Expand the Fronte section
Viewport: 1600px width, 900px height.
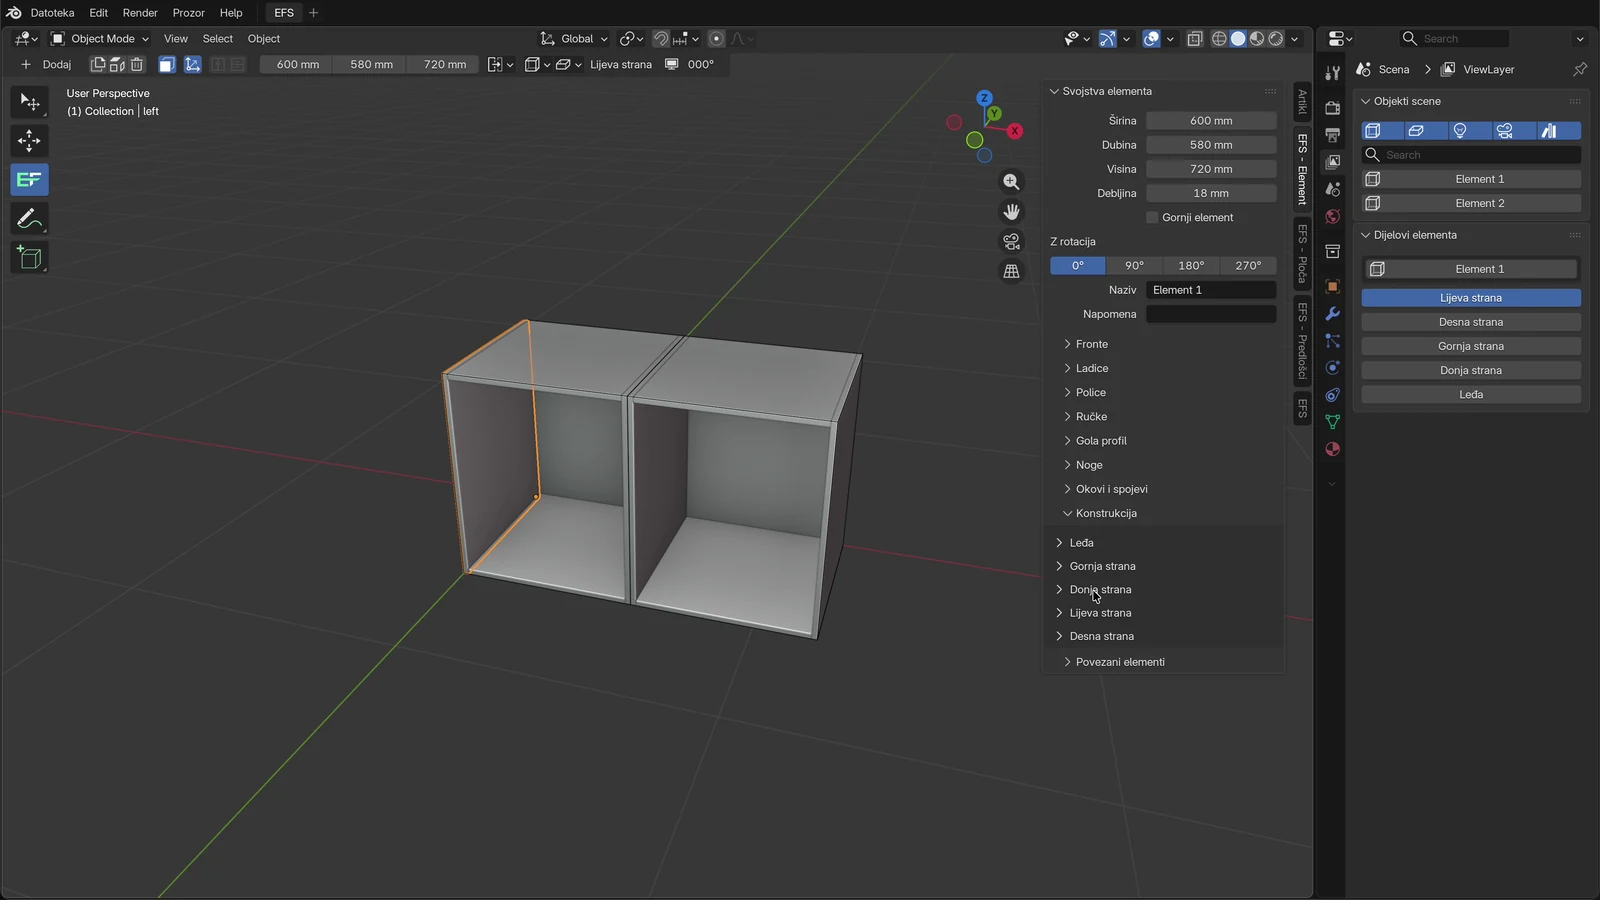click(1091, 344)
